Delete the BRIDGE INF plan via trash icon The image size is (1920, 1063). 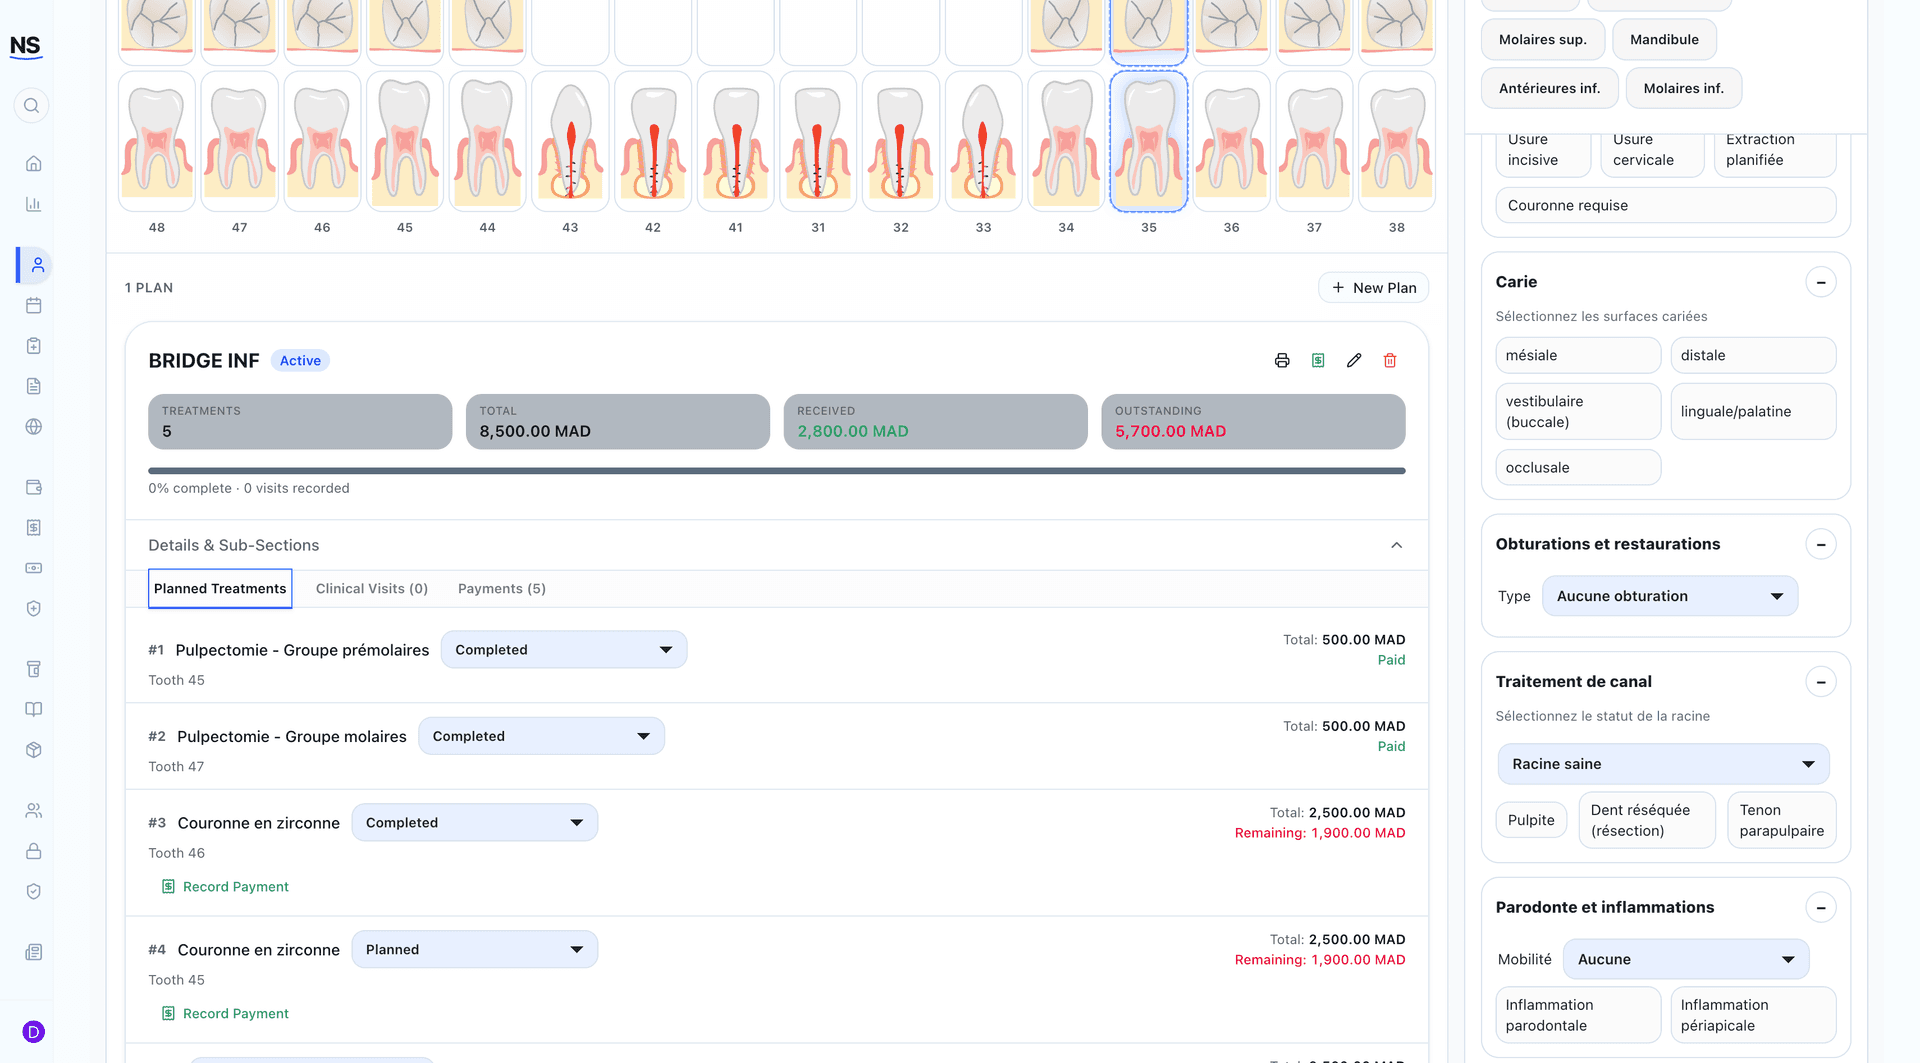point(1390,361)
